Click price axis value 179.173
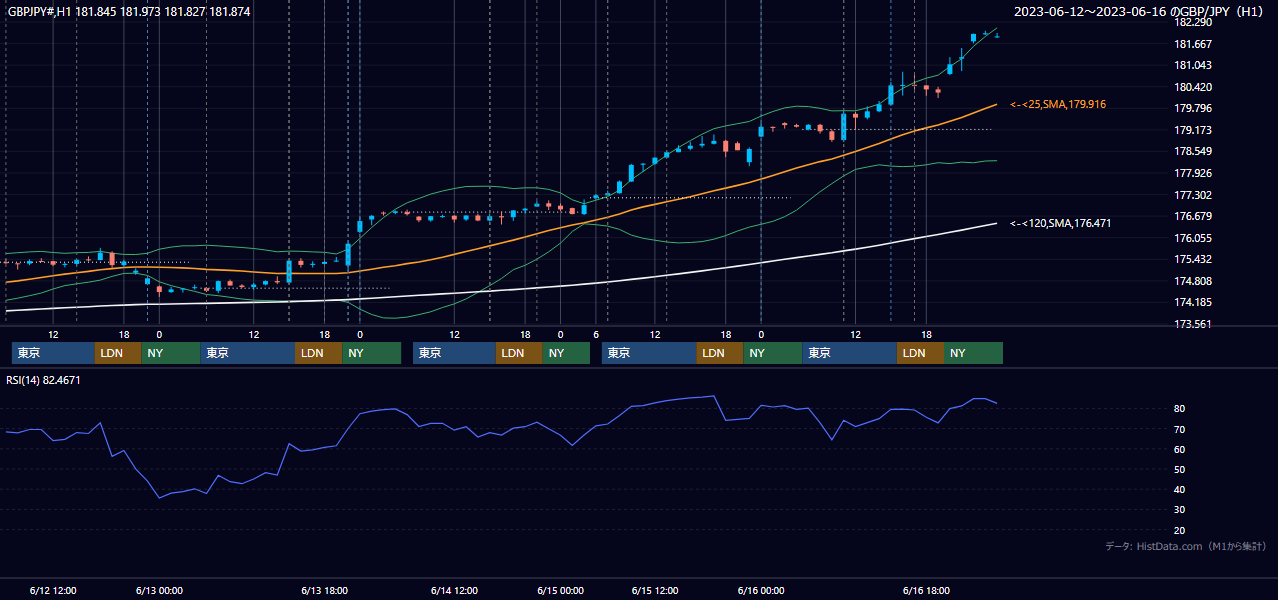 tap(1192, 131)
